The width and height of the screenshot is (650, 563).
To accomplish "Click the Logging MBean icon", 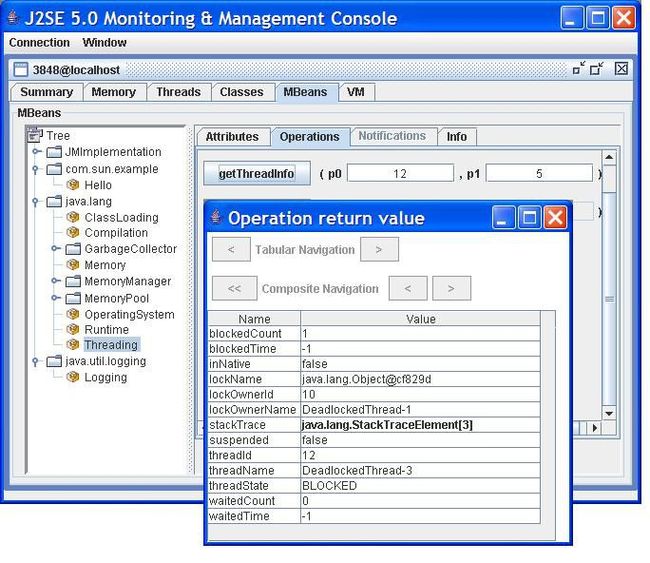I will click(73, 377).
